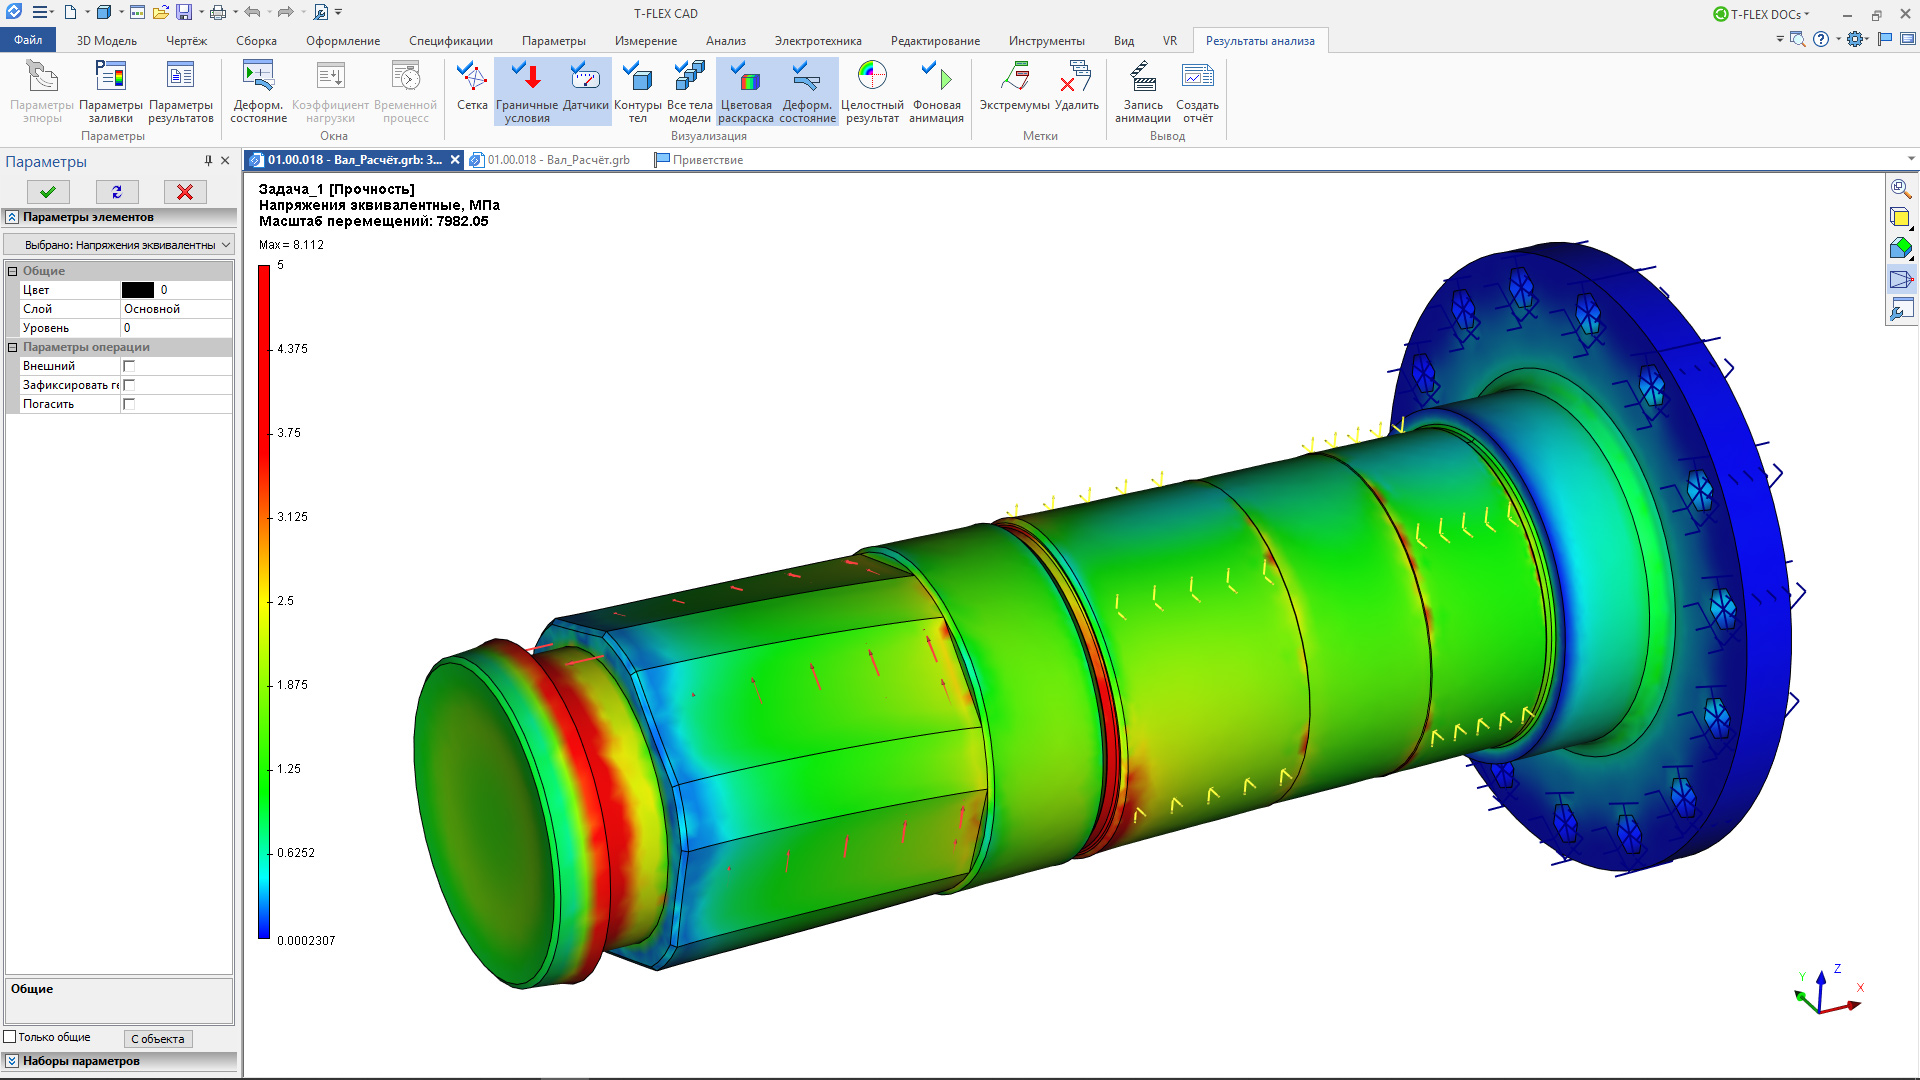Image resolution: width=1920 pixels, height=1080 pixels.
Task: Confirm with the green checkmark button
Action: coord(47,192)
